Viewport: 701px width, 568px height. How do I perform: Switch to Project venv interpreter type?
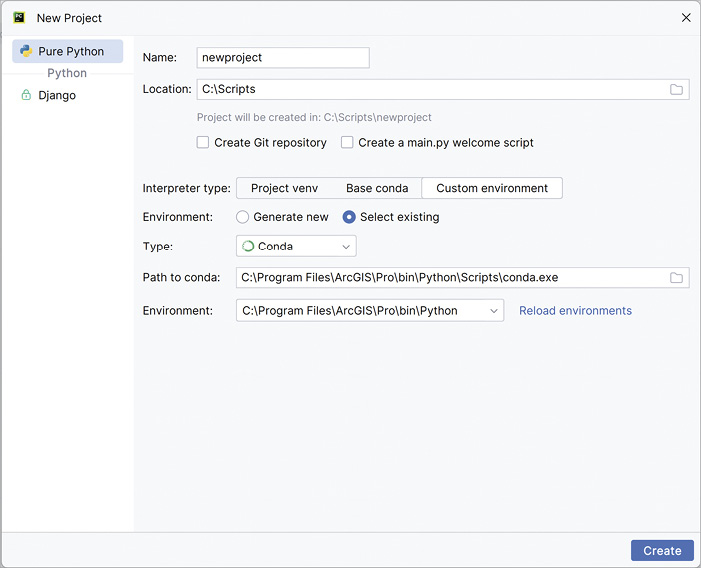point(284,188)
